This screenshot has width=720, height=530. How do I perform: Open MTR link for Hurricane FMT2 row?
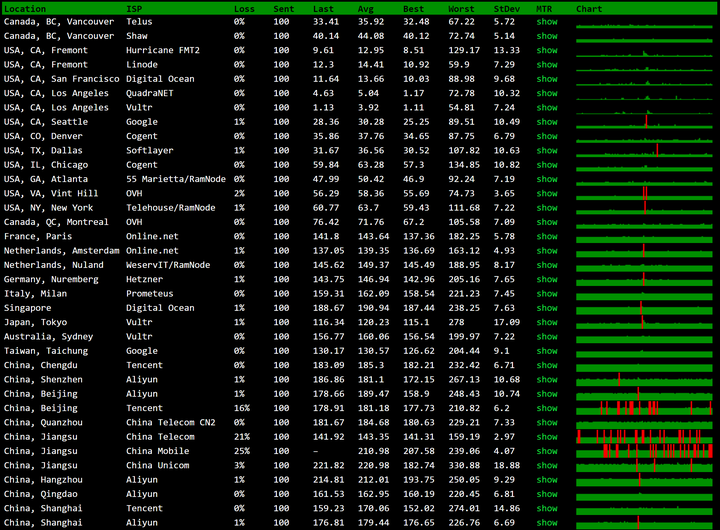(x=547, y=50)
